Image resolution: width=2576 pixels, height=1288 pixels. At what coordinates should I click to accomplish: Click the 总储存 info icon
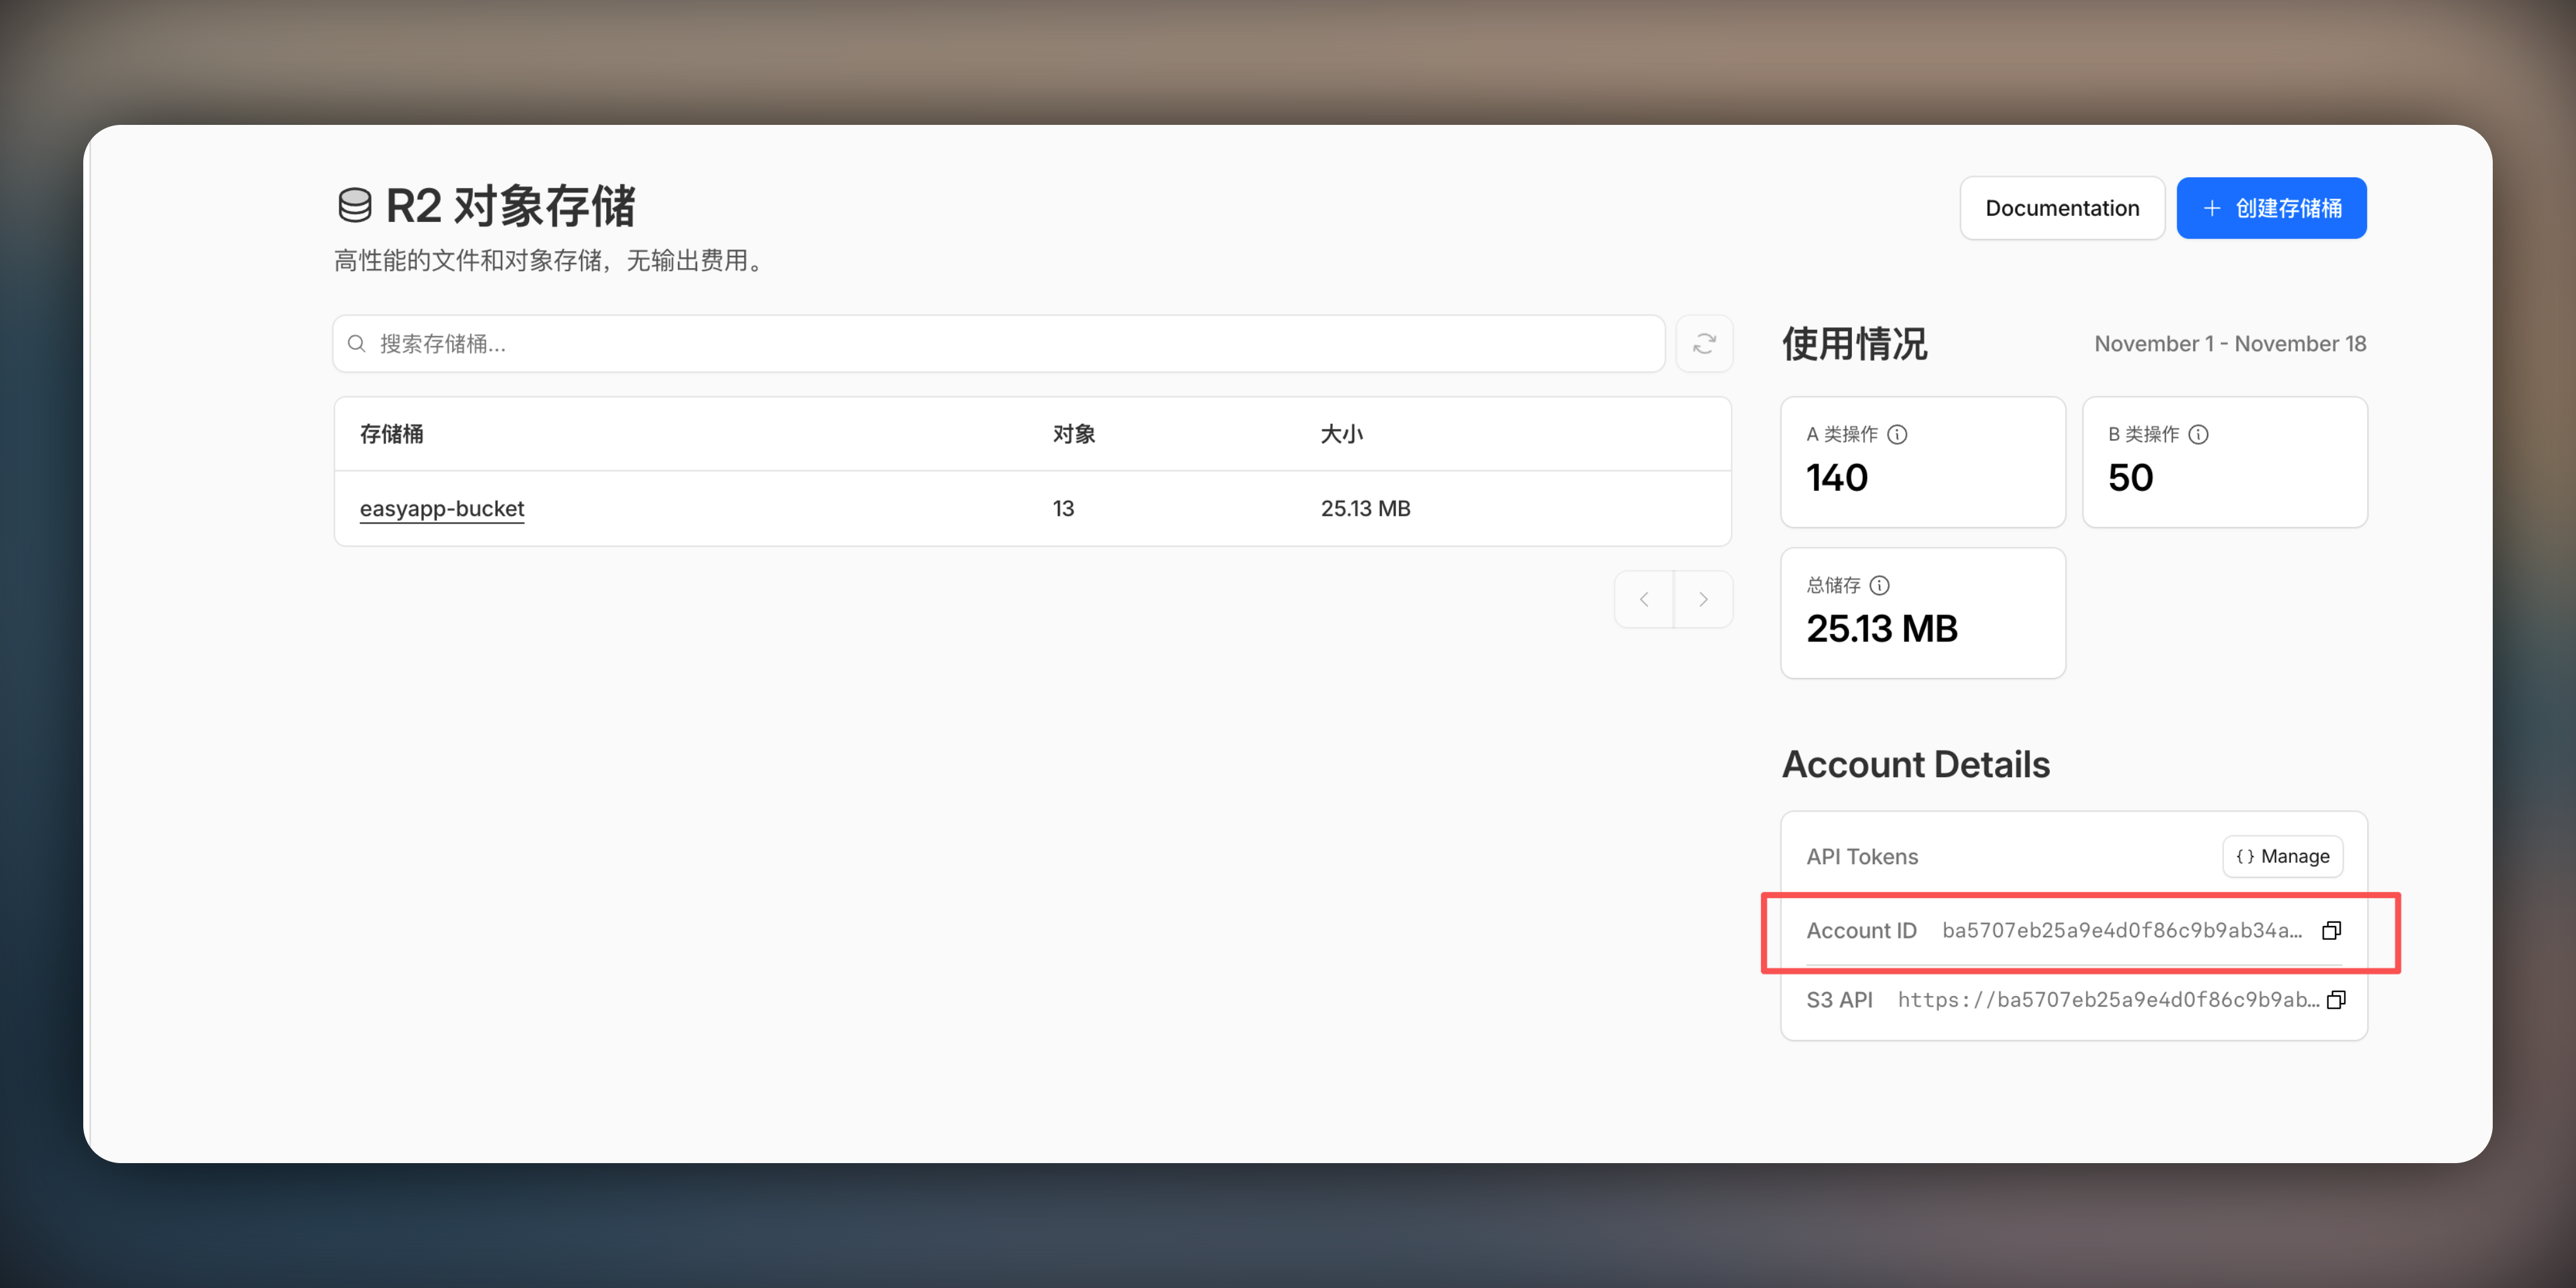pos(1880,585)
